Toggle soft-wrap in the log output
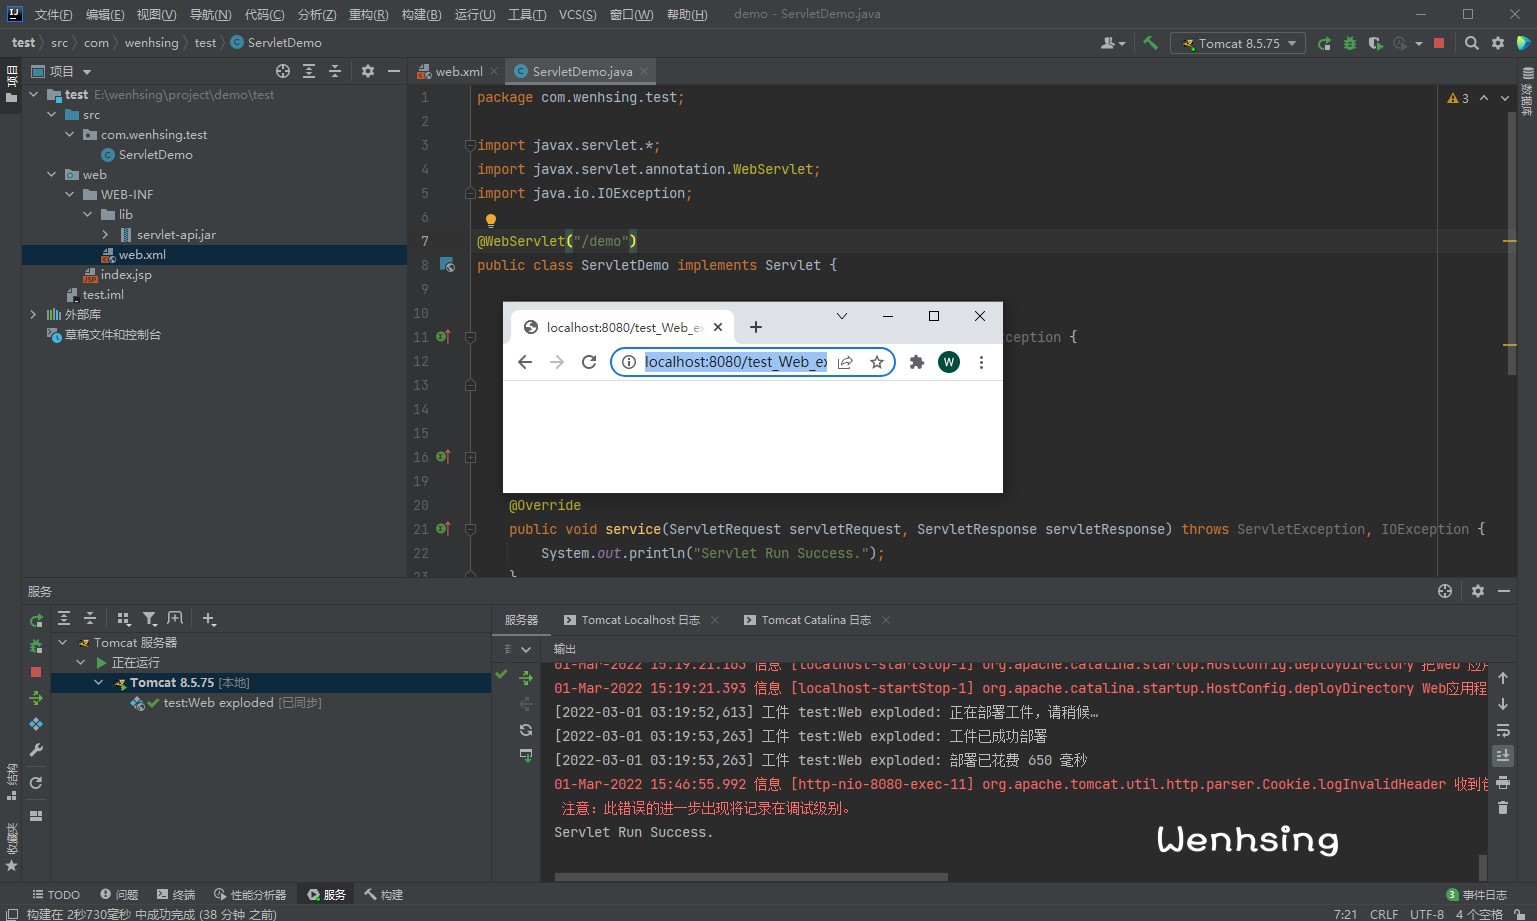 (1502, 730)
